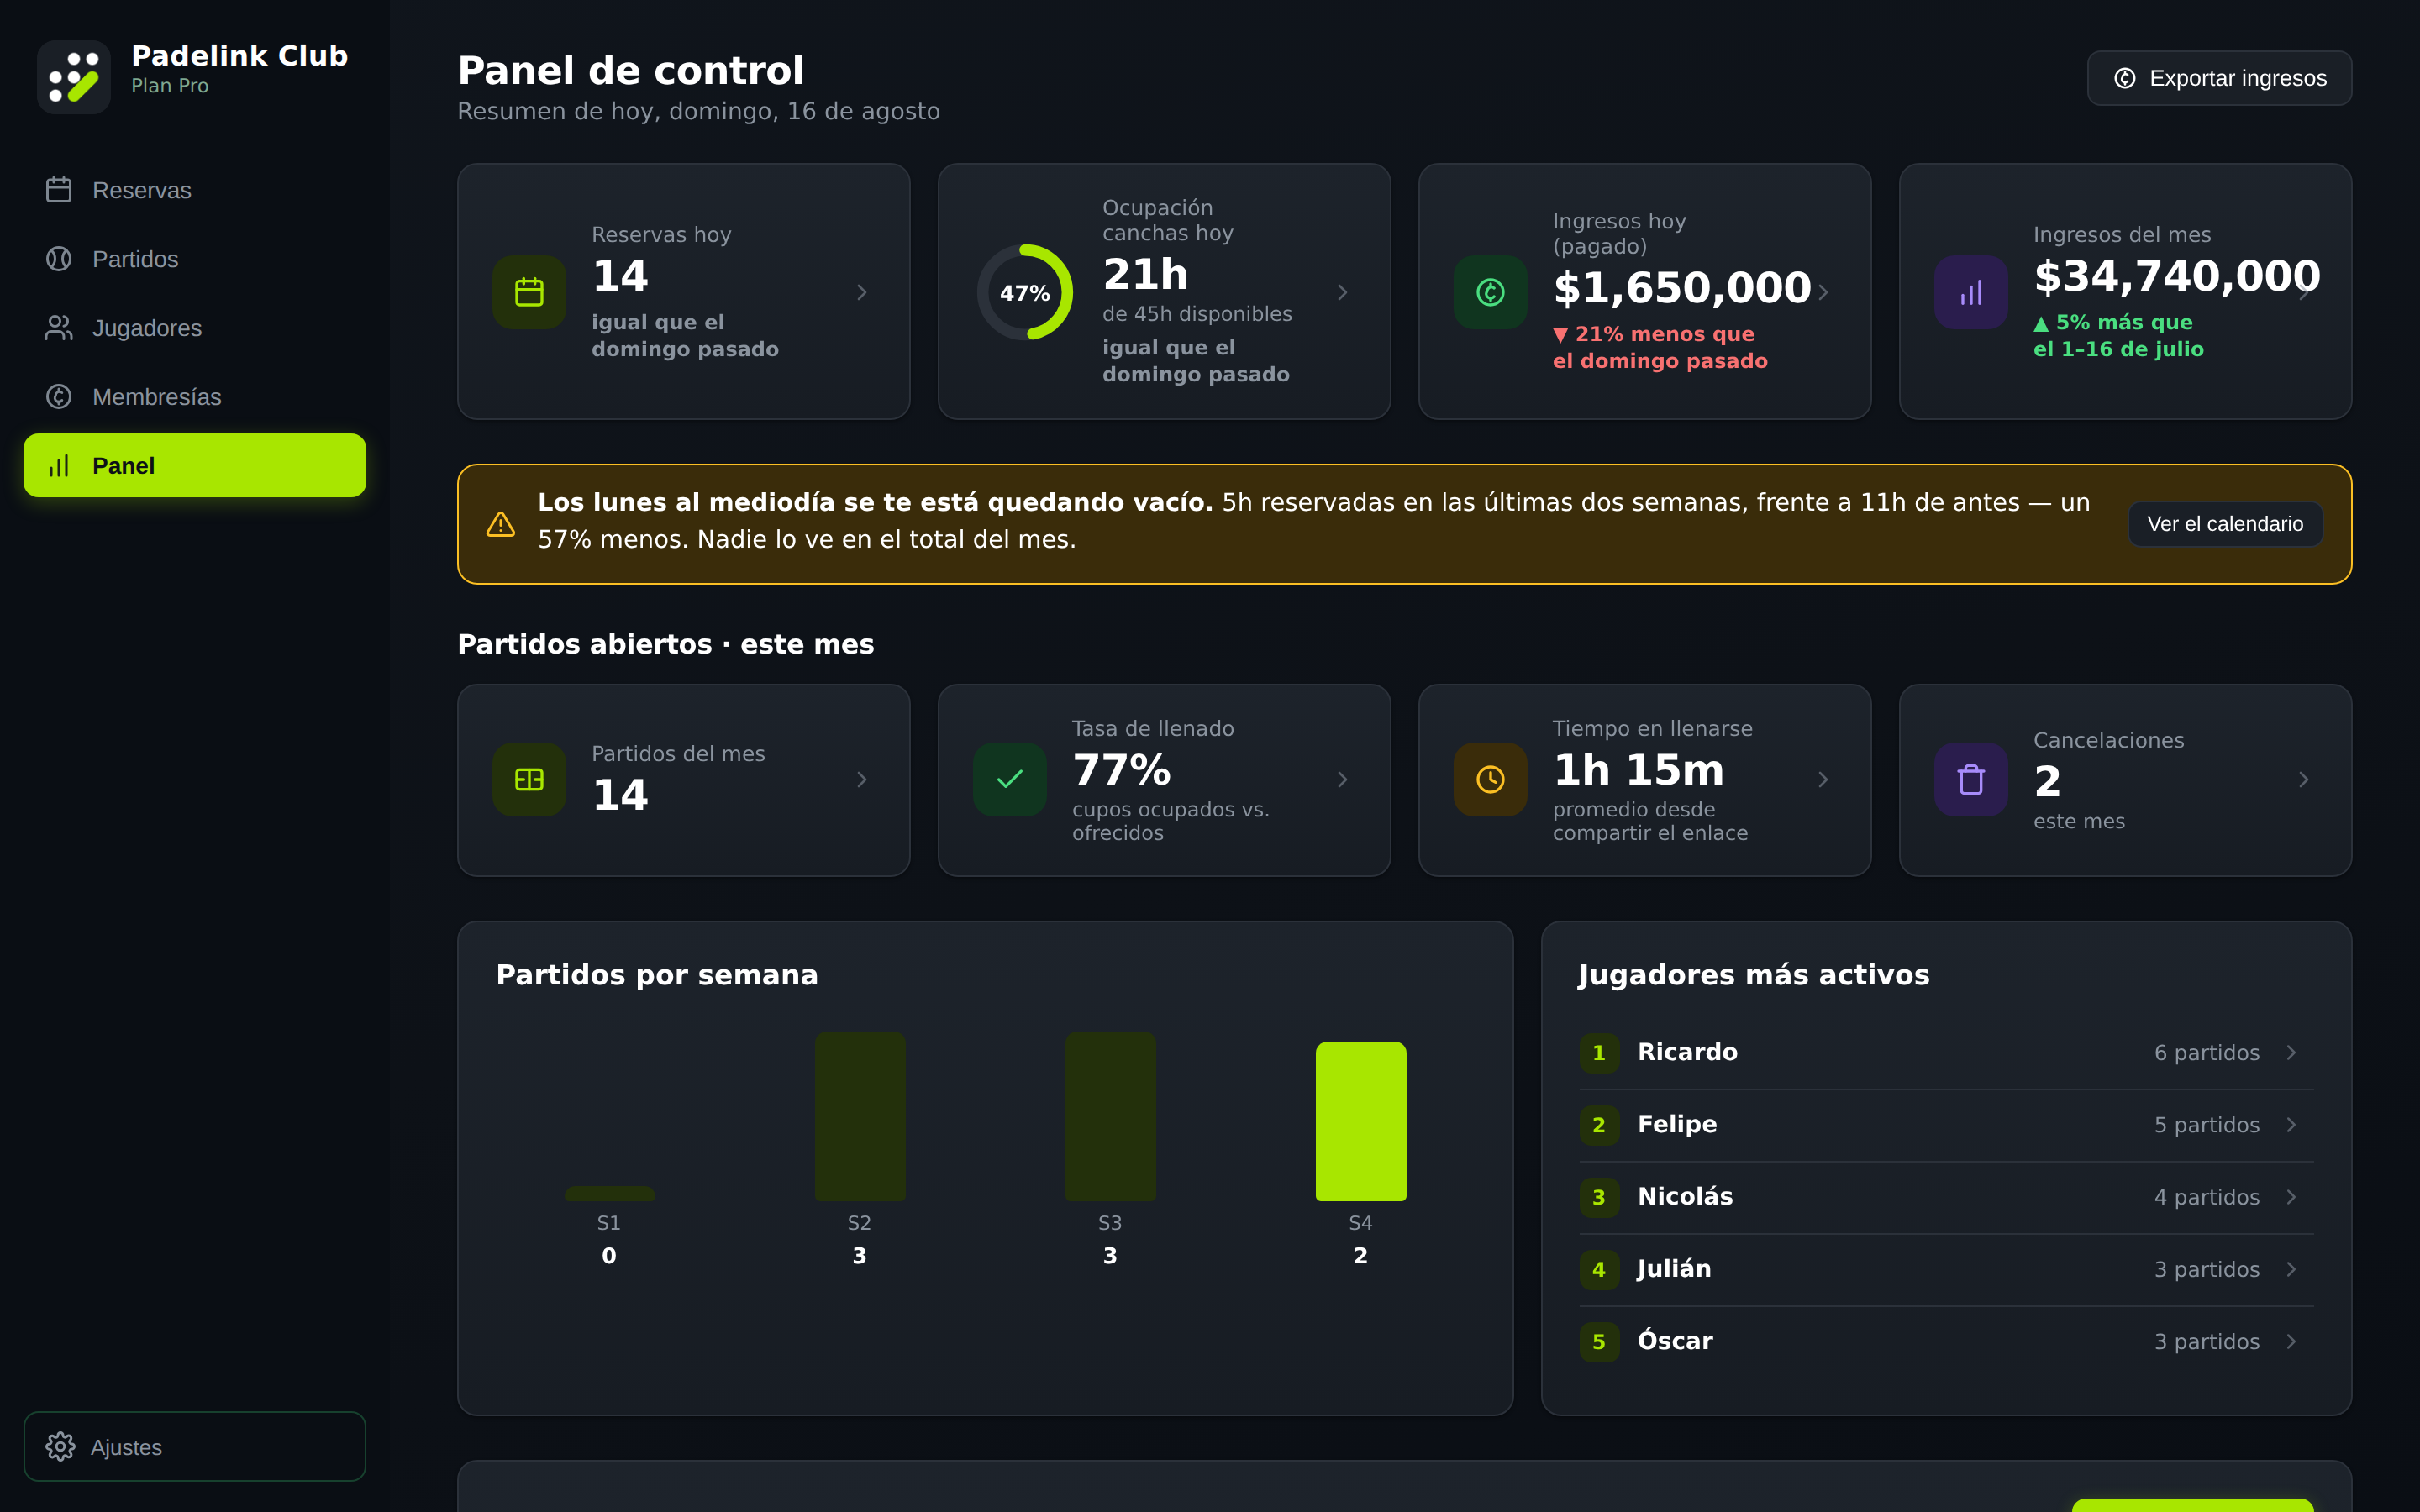The width and height of the screenshot is (2420, 1512).
Task: Click rank badge 4 next to Julián
Action: coord(1599,1269)
